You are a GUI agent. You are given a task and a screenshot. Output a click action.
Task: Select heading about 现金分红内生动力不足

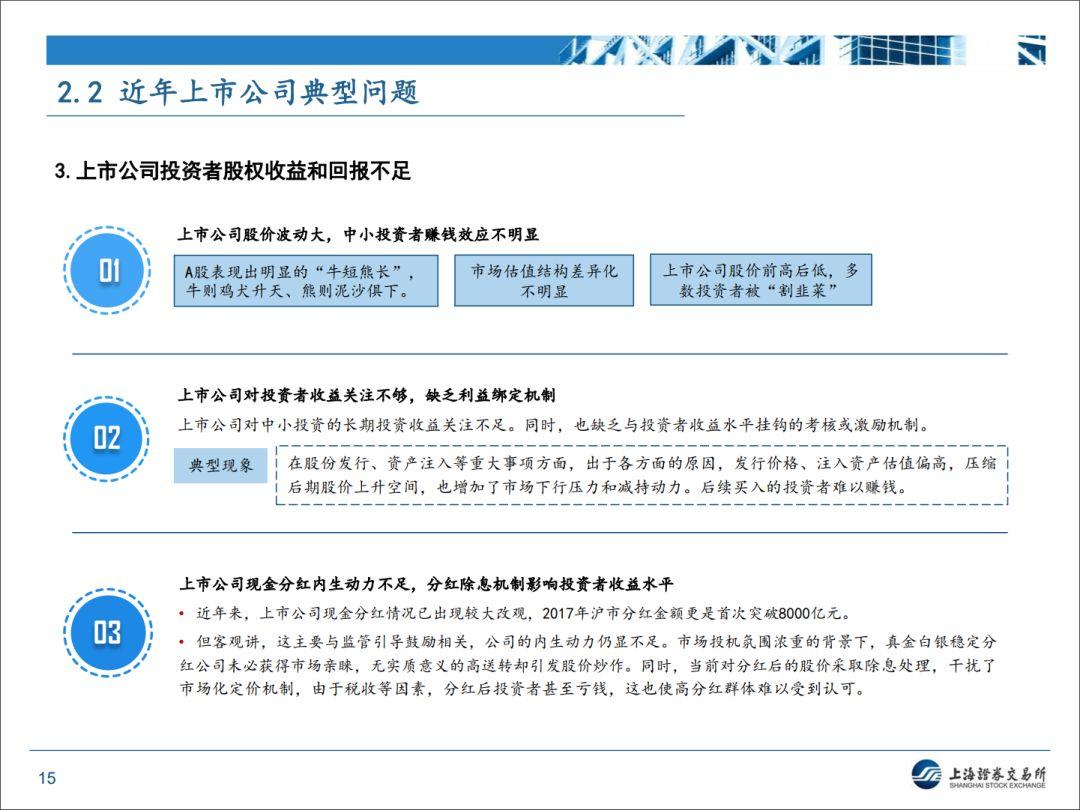426,585
